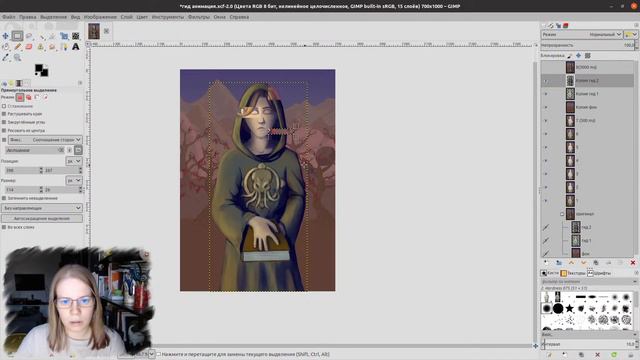Click the Create new layer icon
This screenshot has width=640, height=360.
[546, 263]
